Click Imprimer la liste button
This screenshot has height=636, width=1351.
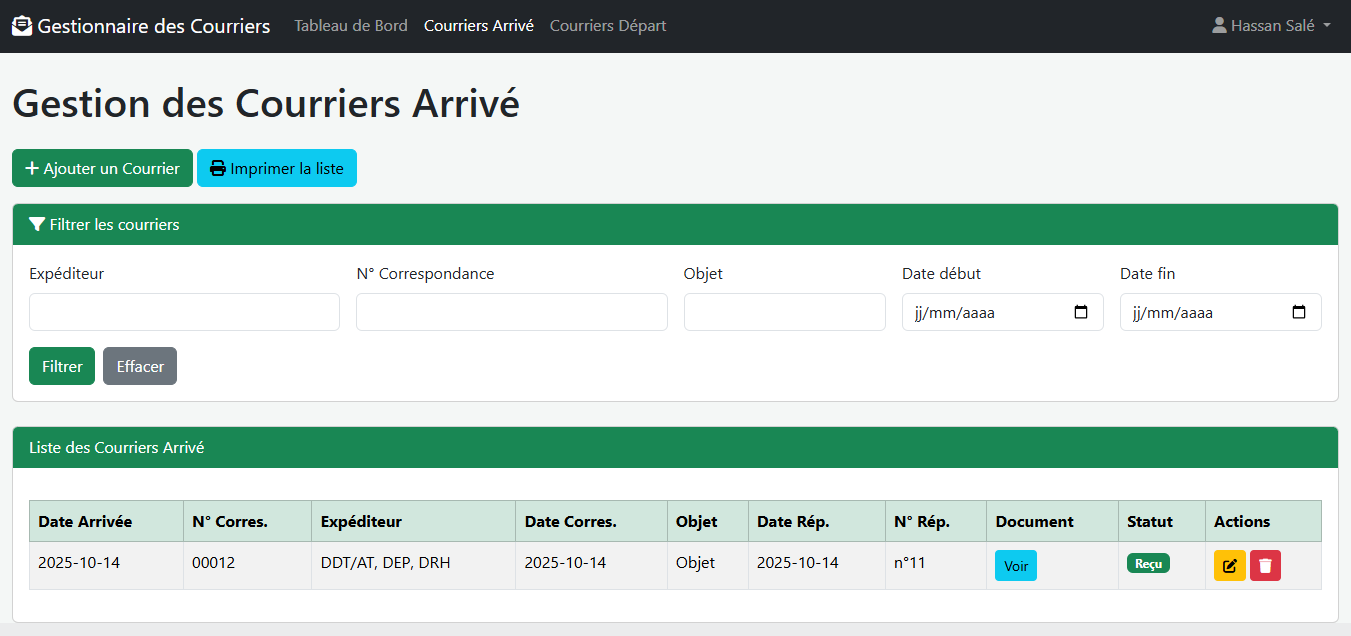tap(277, 168)
